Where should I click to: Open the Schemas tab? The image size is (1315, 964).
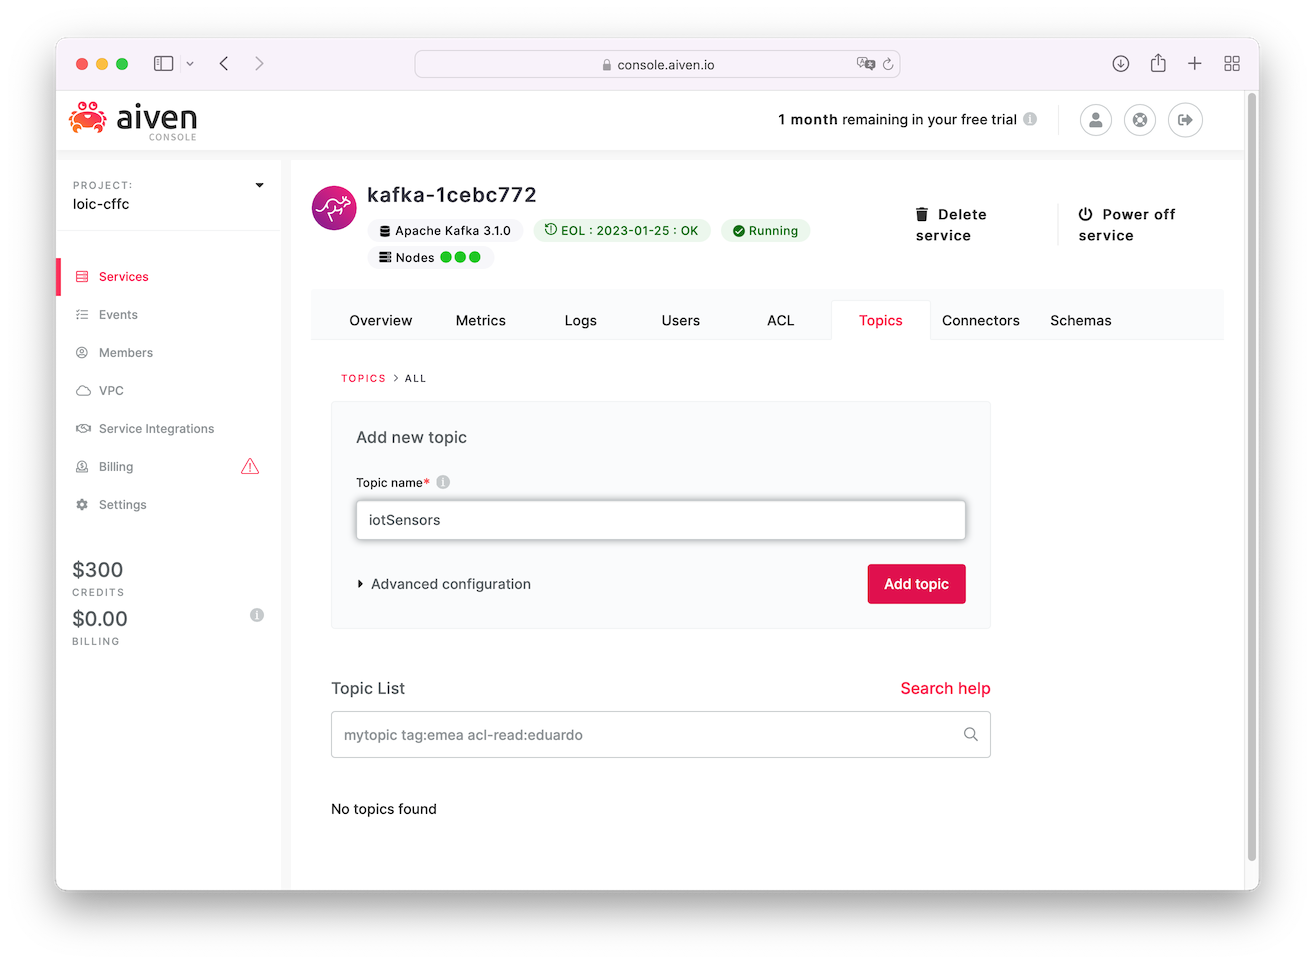[1081, 320]
